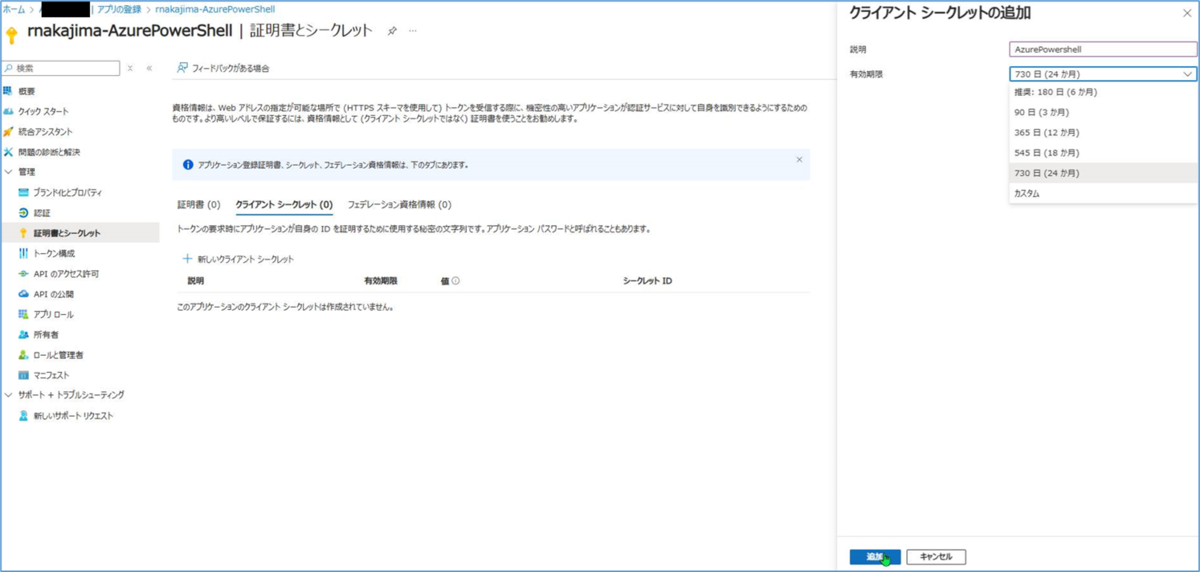Click the クイック スタート cloud icon
This screenshot has height=572, width=1200.
click(x=8, y=111)
